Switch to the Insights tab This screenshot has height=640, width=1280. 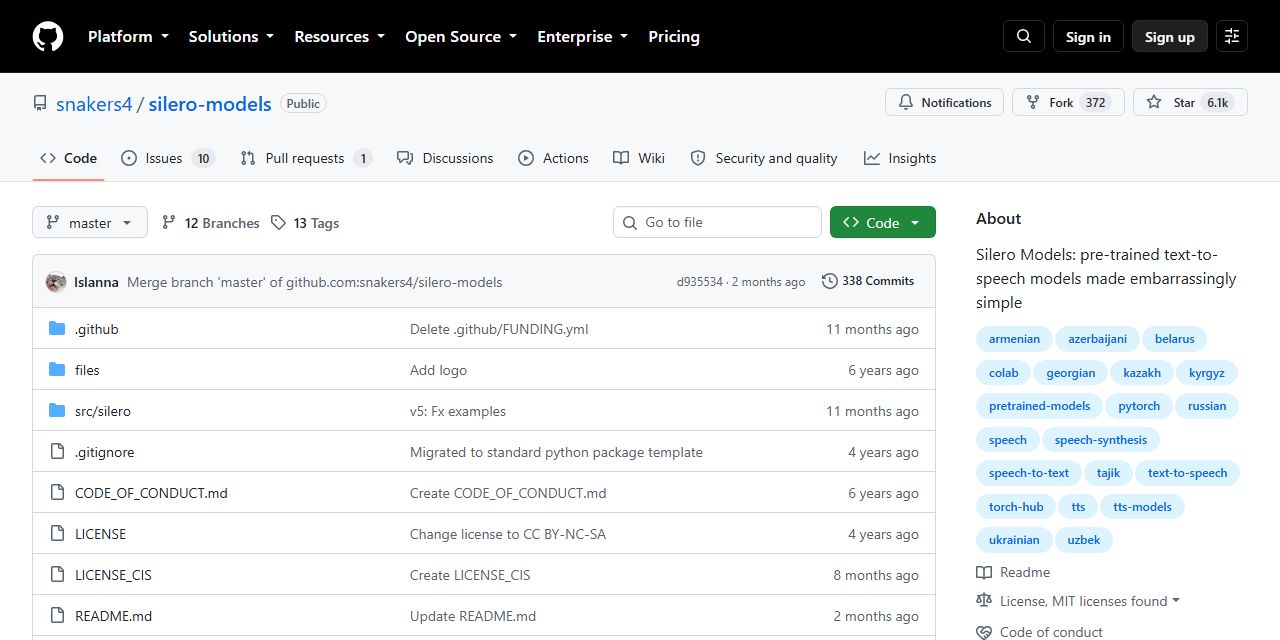pyautogui.click(x=900, y=158)
